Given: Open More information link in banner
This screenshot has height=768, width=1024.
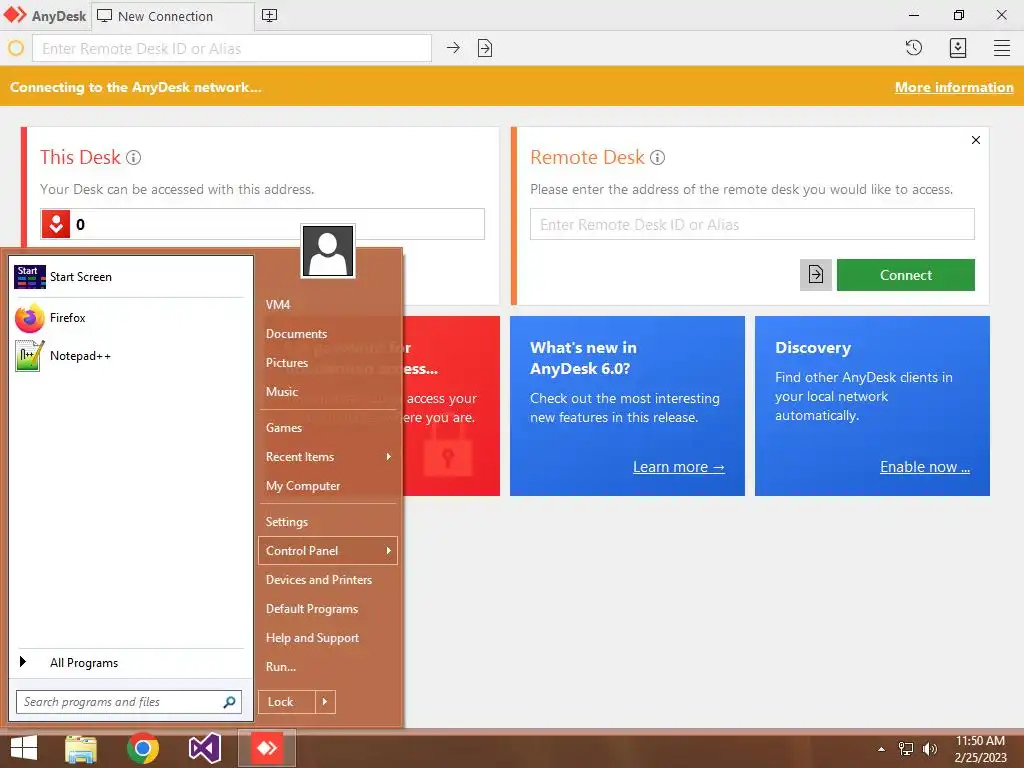Looking at the screenshot, I should tap(954, 88).
